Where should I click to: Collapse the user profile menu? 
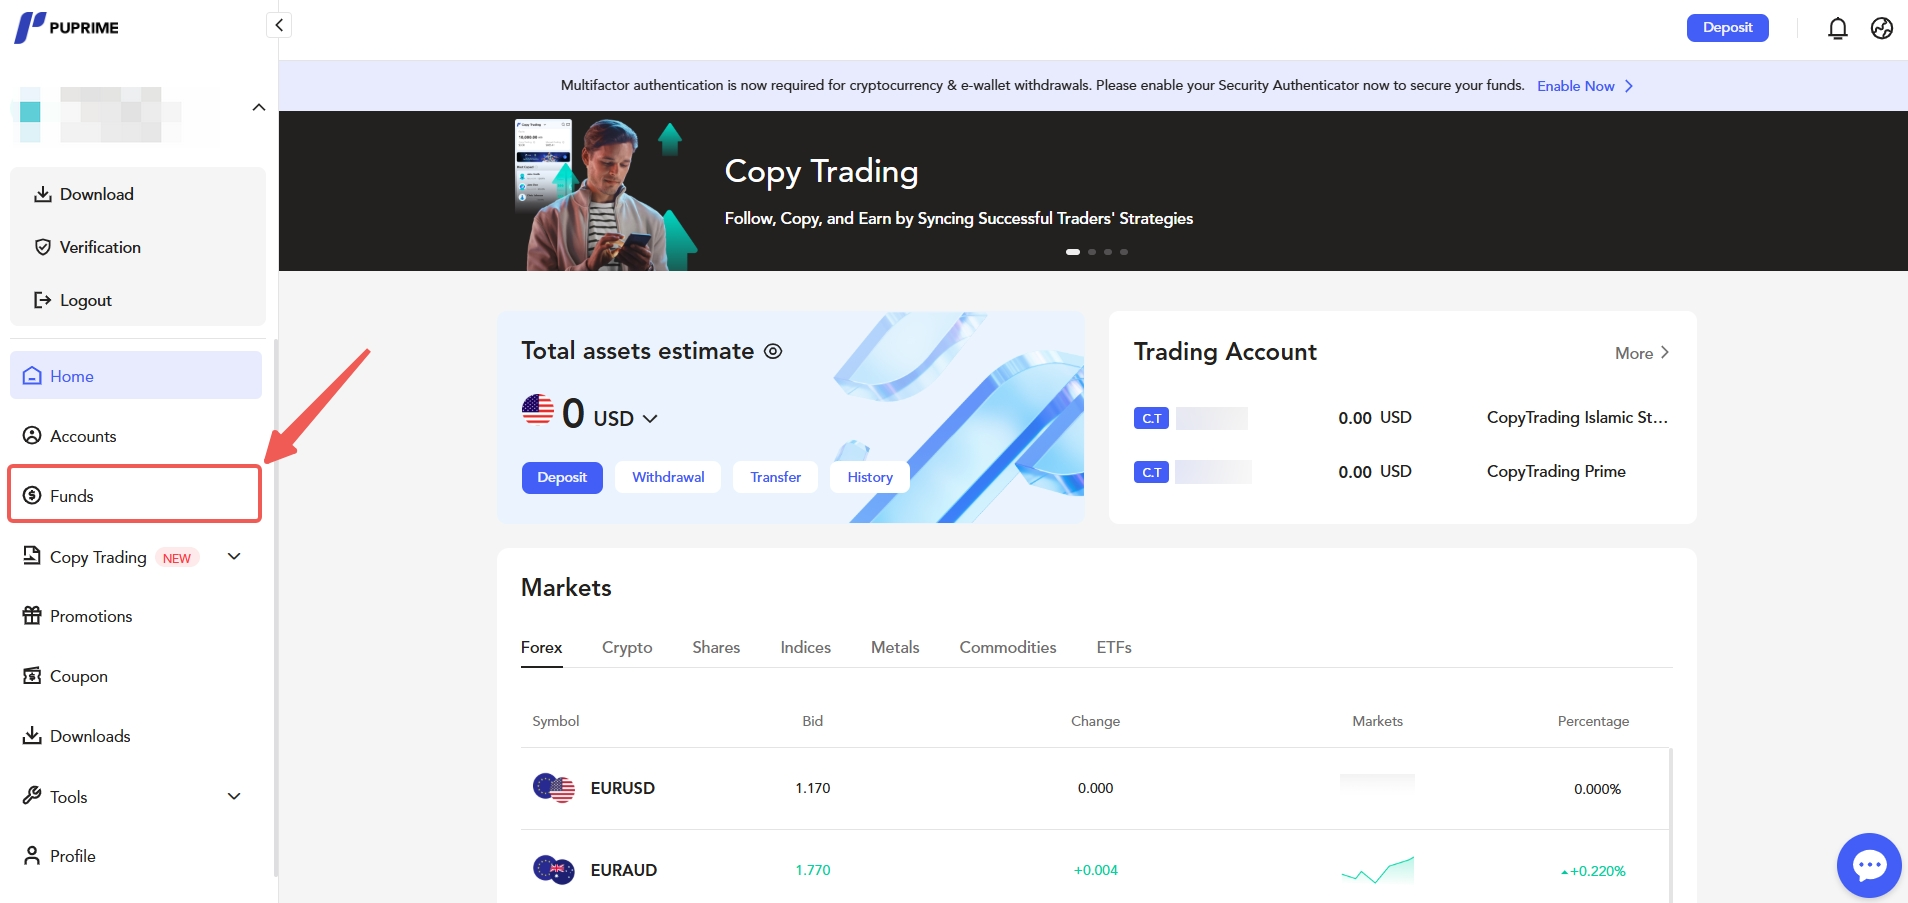point(259,107)
